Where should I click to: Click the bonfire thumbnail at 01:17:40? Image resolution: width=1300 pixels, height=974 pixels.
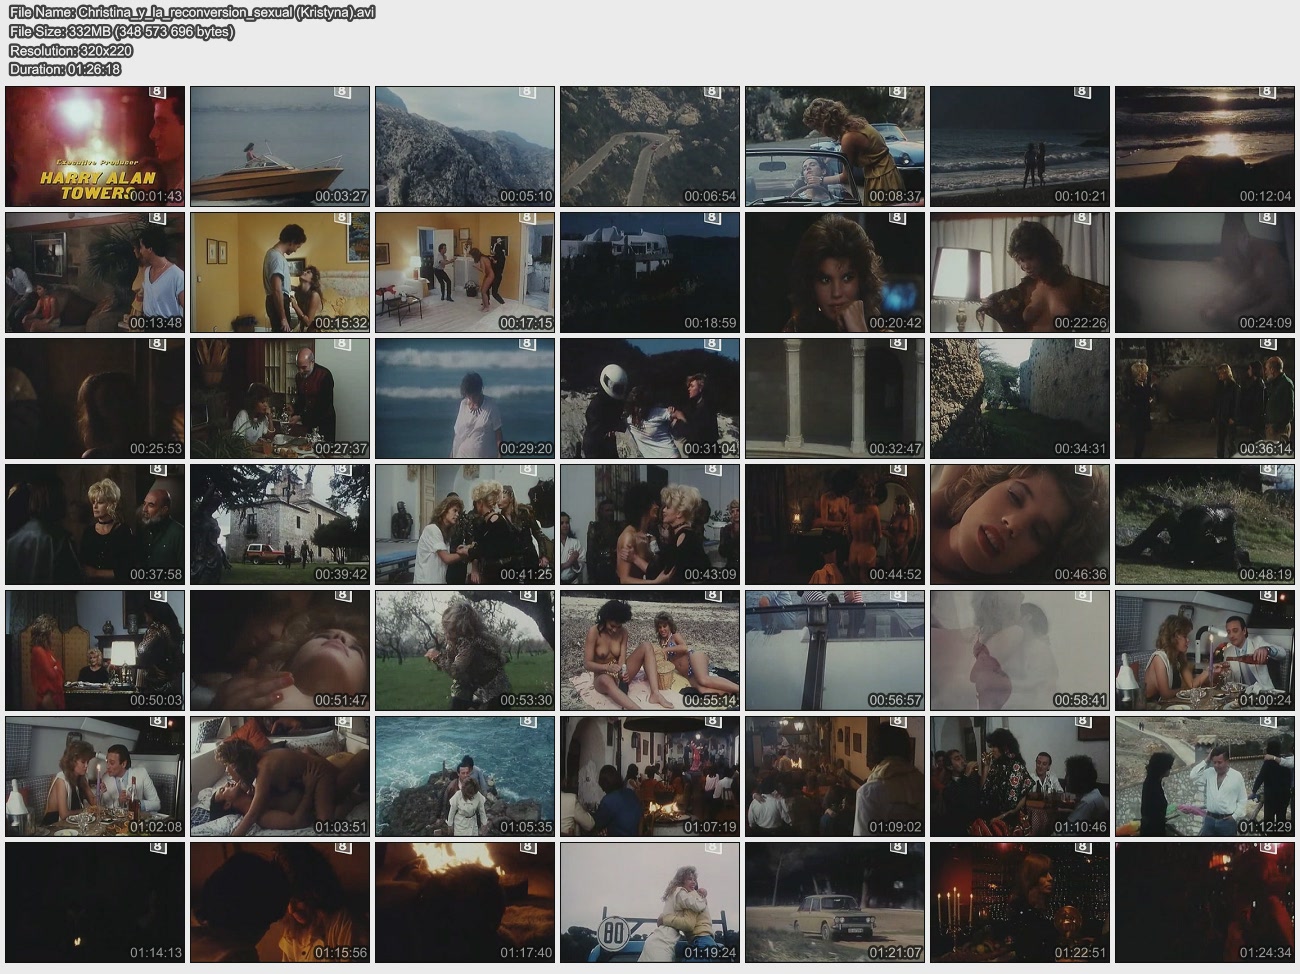[x=465, y=902]
